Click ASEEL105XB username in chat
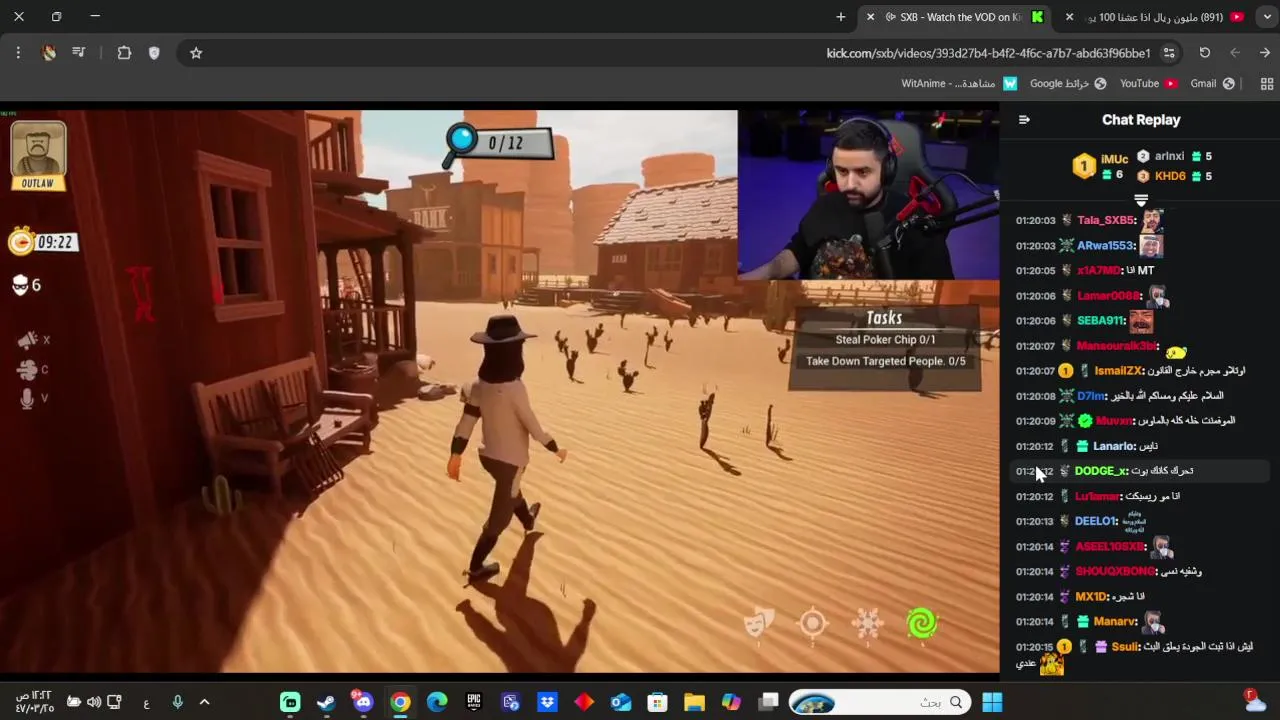The width and height of the screenshot is (1280, 720). click(x=1110, y=547)
